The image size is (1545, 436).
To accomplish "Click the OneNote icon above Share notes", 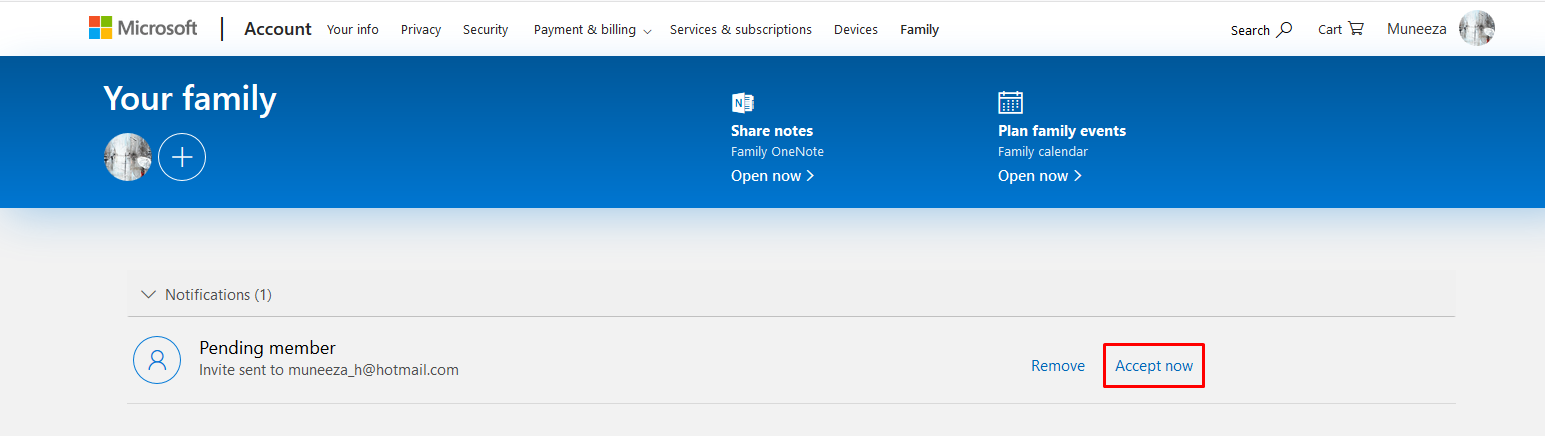I will [742, 103].
